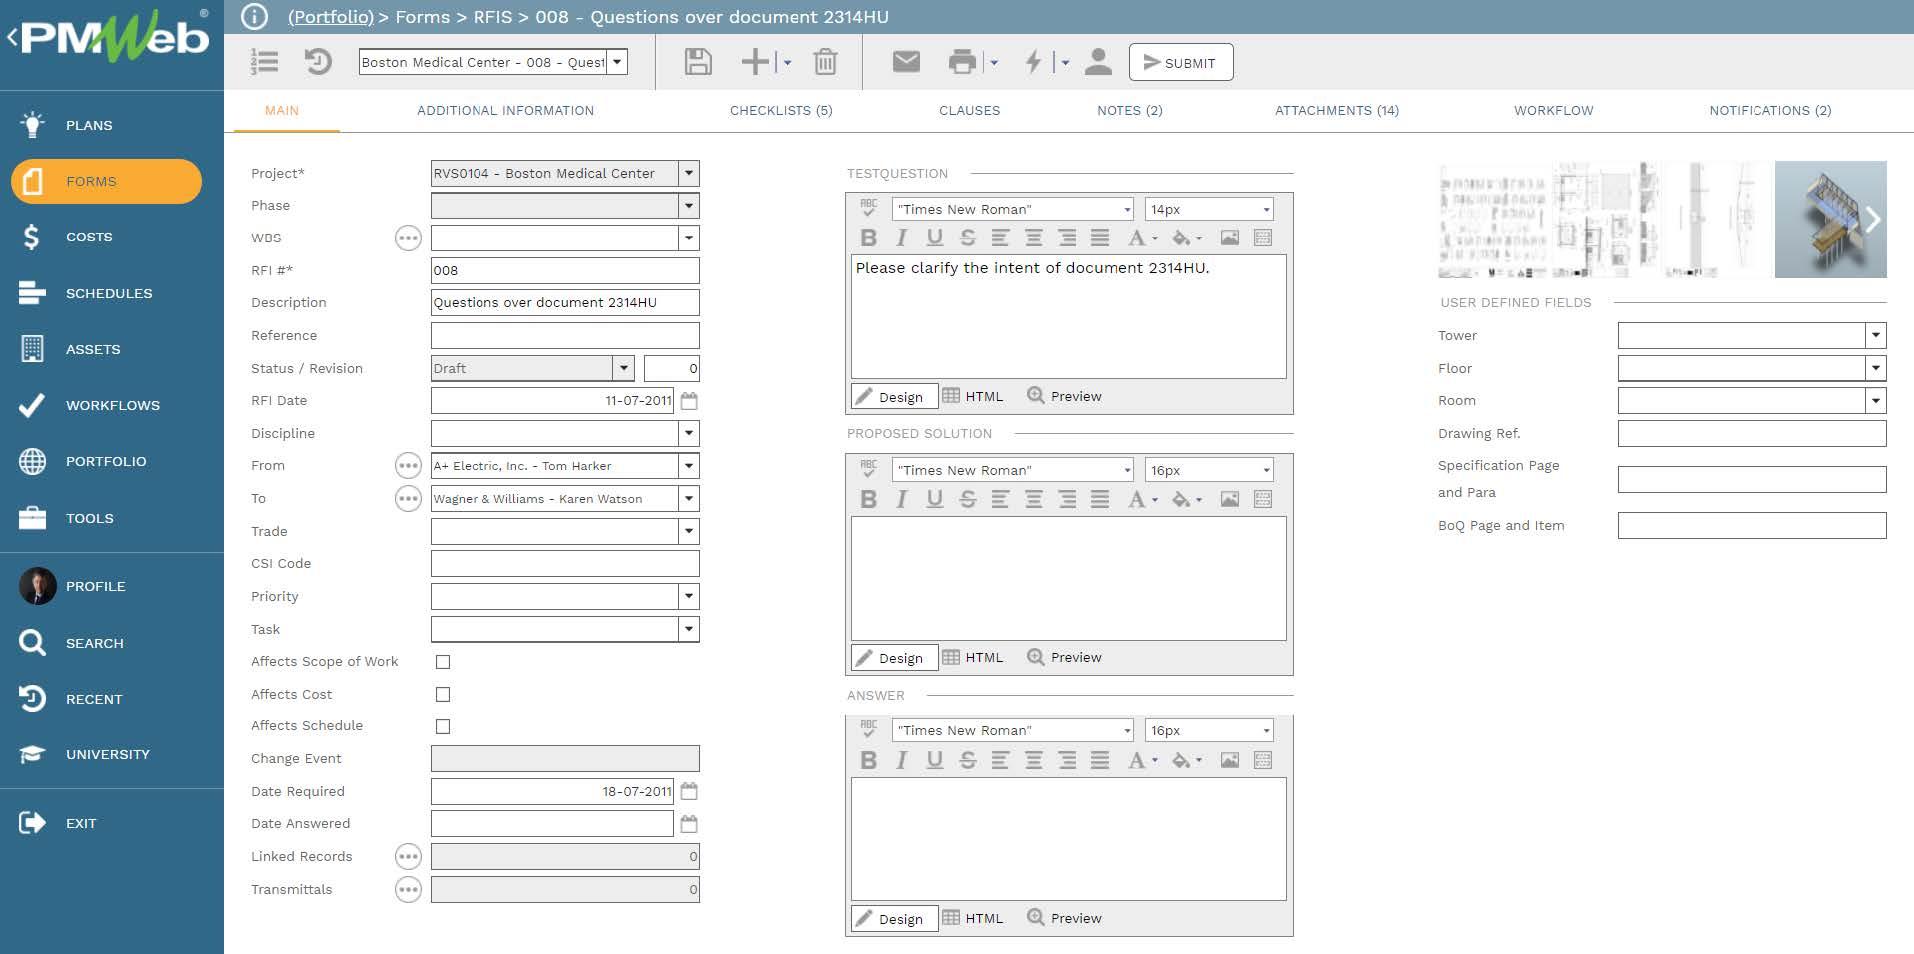Email this RFI record
Viewport: 1914px width, 954px height.
point(905,62)
